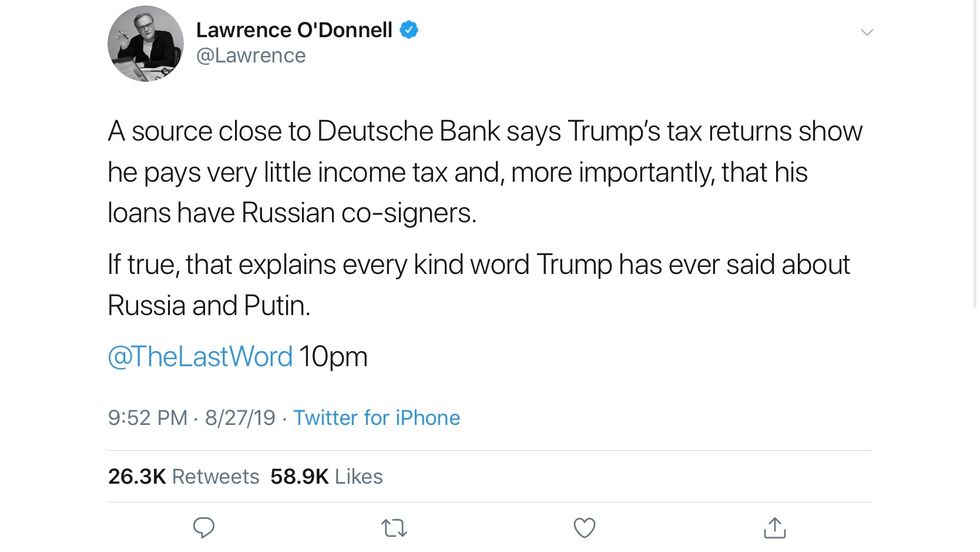
Task: Click the 8/27/19 tweet date
Action: pyautogui.click(x=239, y=418)
